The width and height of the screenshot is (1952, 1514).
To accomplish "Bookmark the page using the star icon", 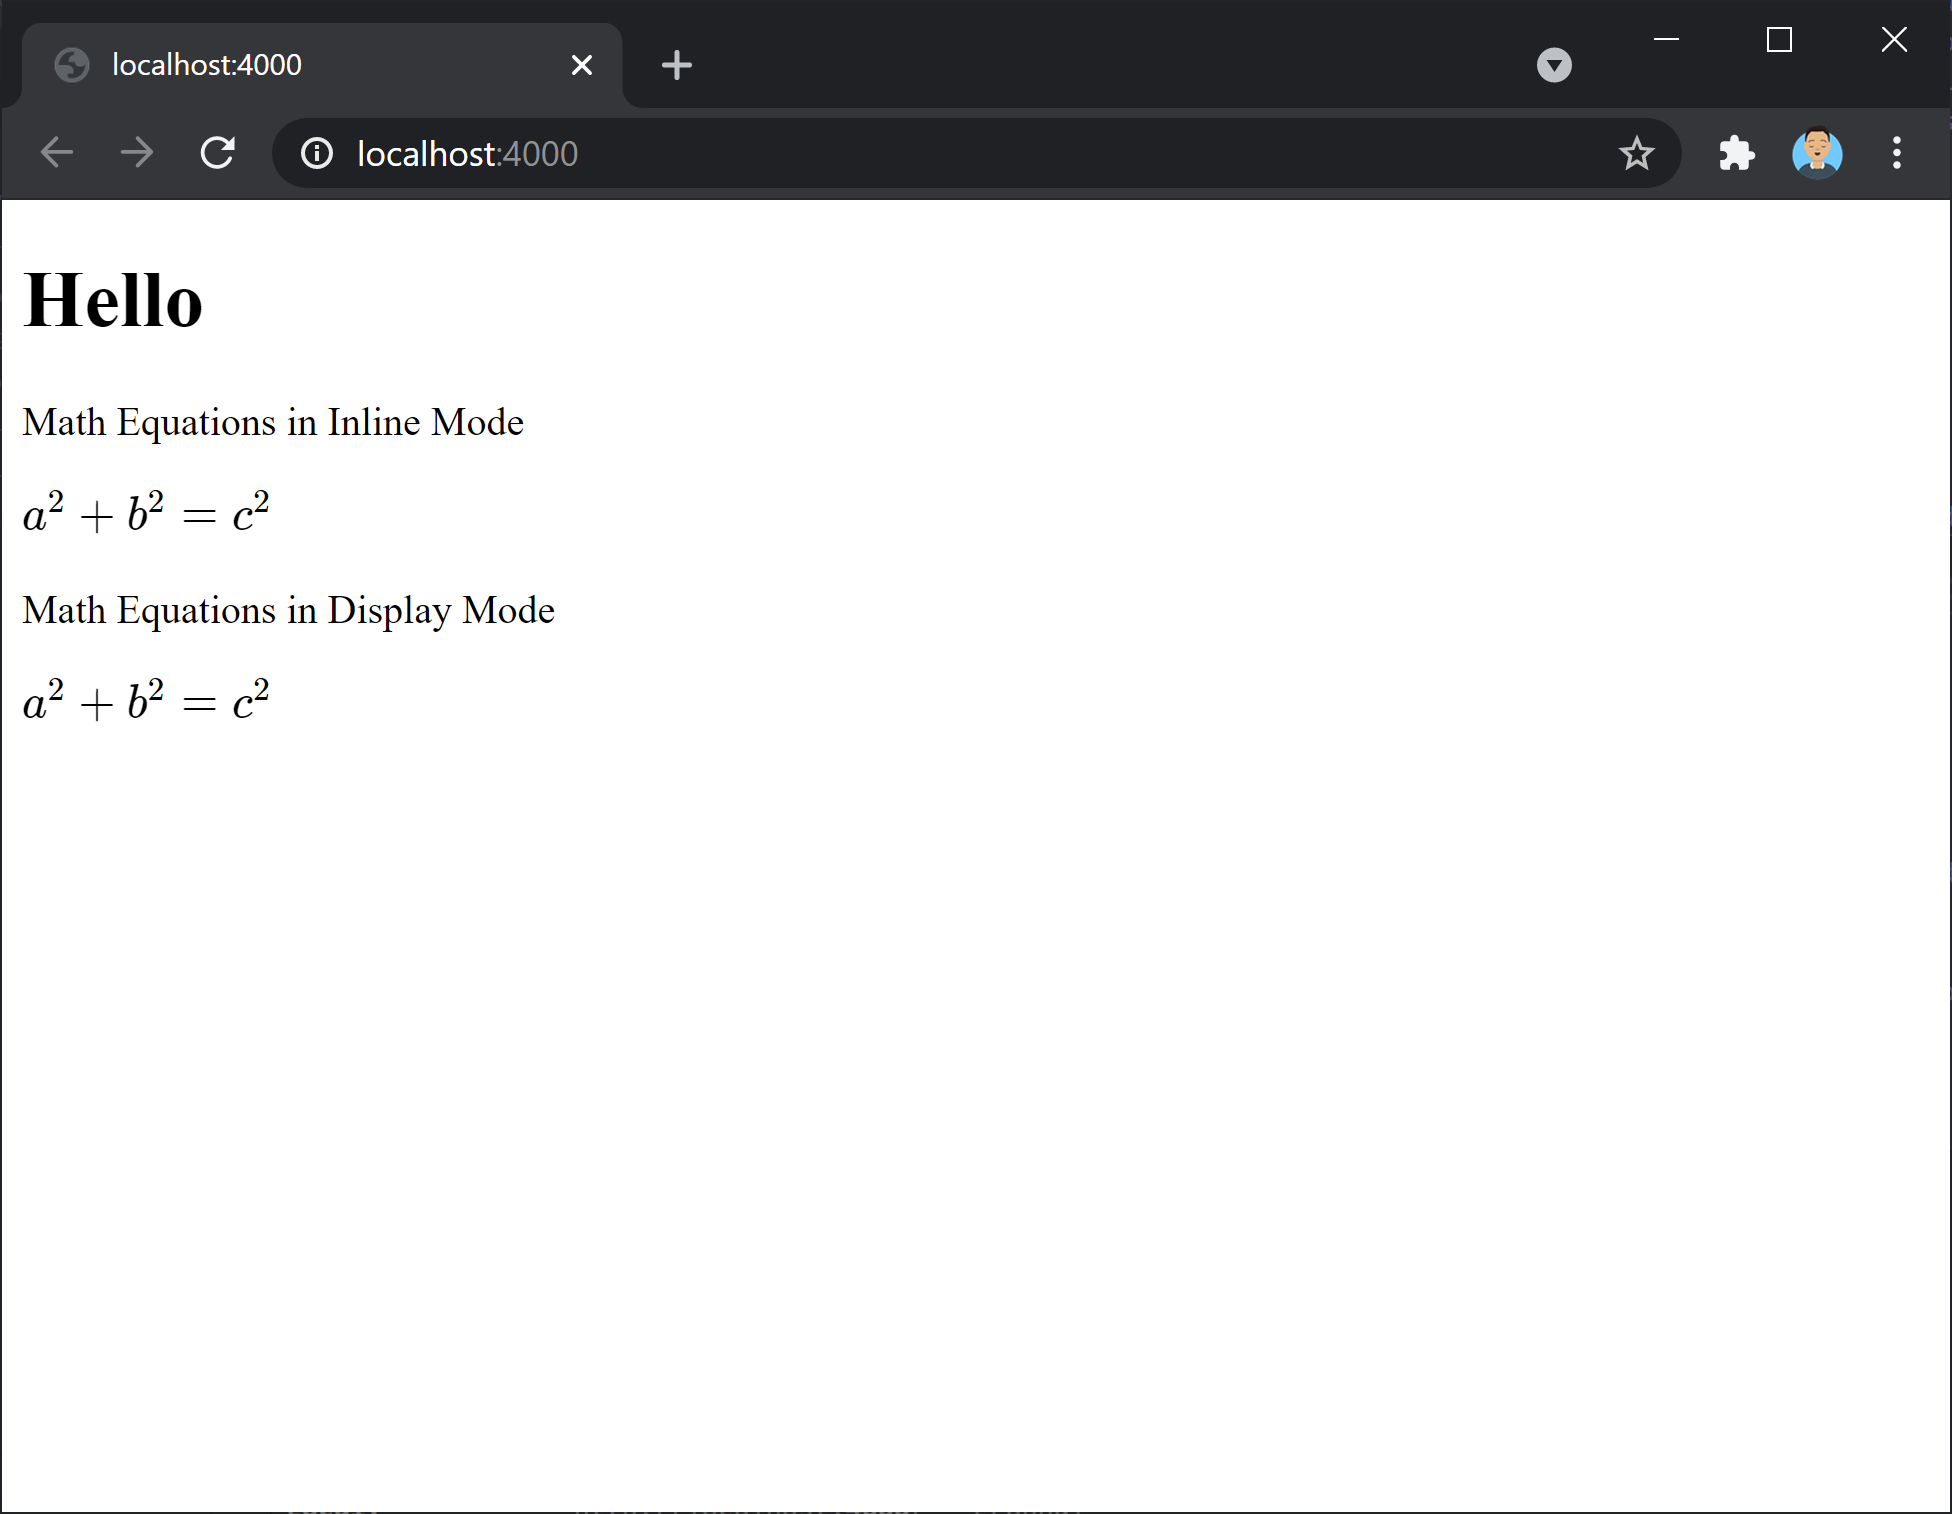I will click(1637, 153).
